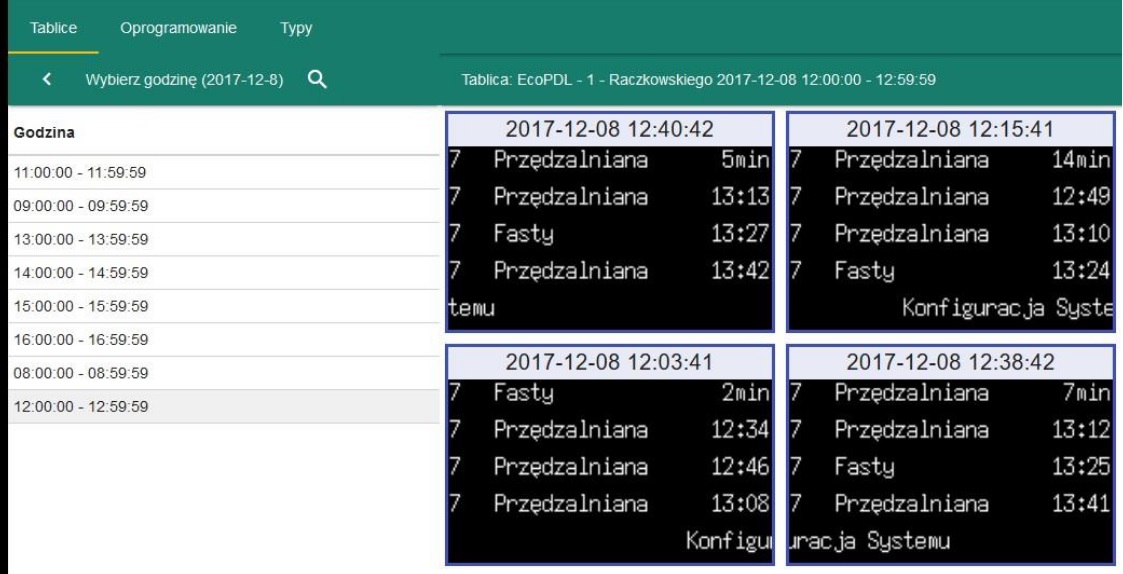Image resolution: width=1123 pixels, height=574 pixels.
Task: Select the 13:00:00 - 13:59:59 hour row
Action: 224,239
